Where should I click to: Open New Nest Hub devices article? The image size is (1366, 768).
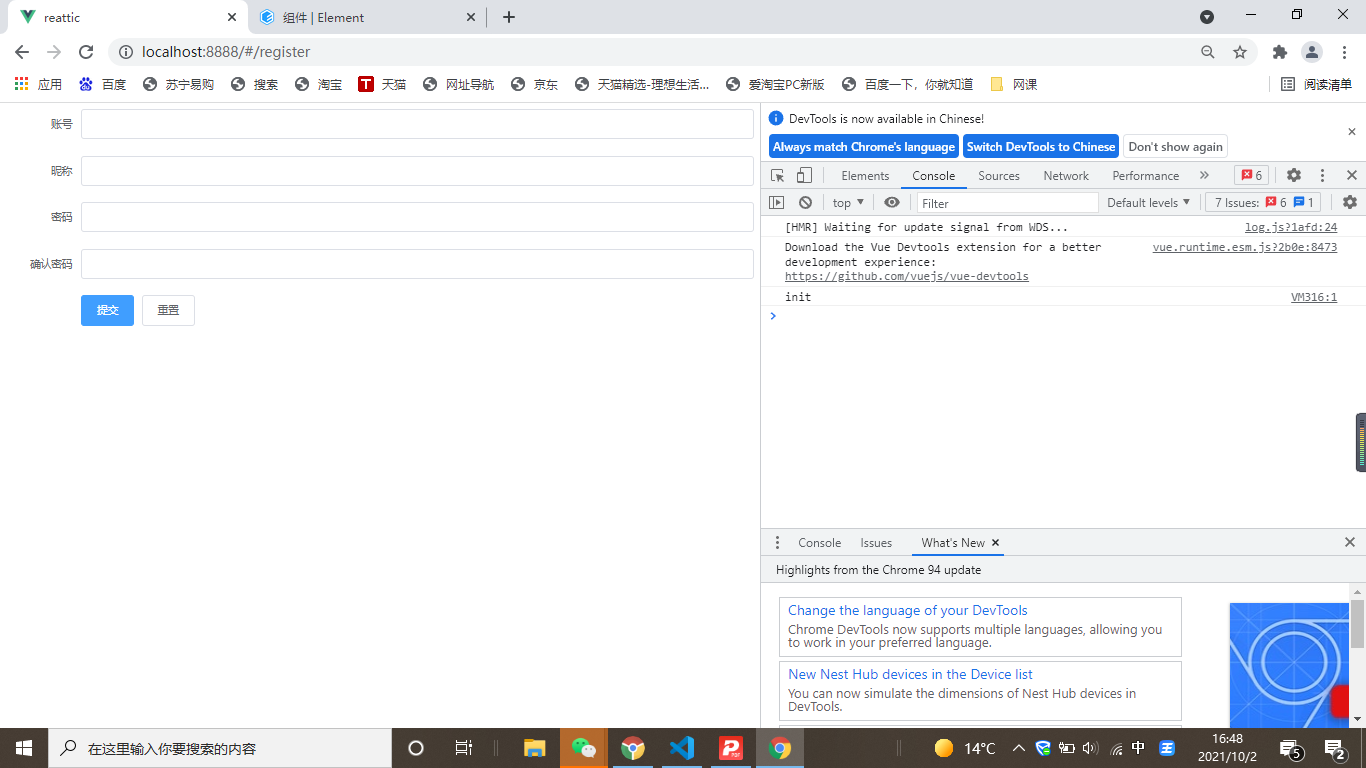coord(910,674)
